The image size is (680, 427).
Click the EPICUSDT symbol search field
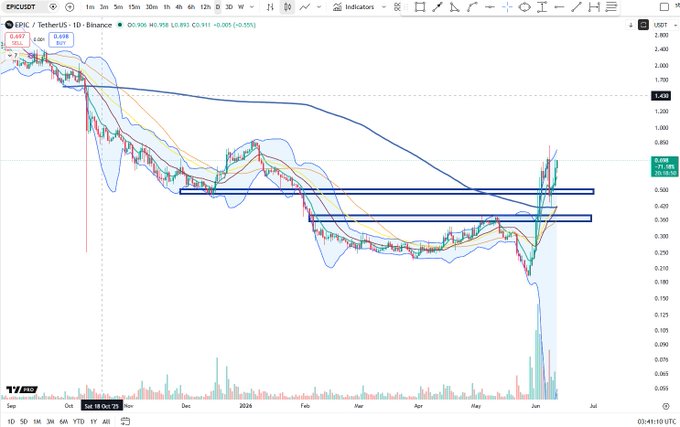(24, 7)
